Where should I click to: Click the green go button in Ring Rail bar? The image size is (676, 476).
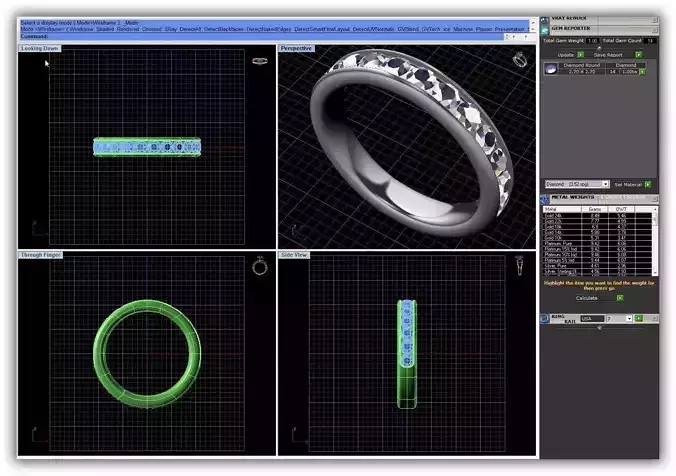(638, 319)
